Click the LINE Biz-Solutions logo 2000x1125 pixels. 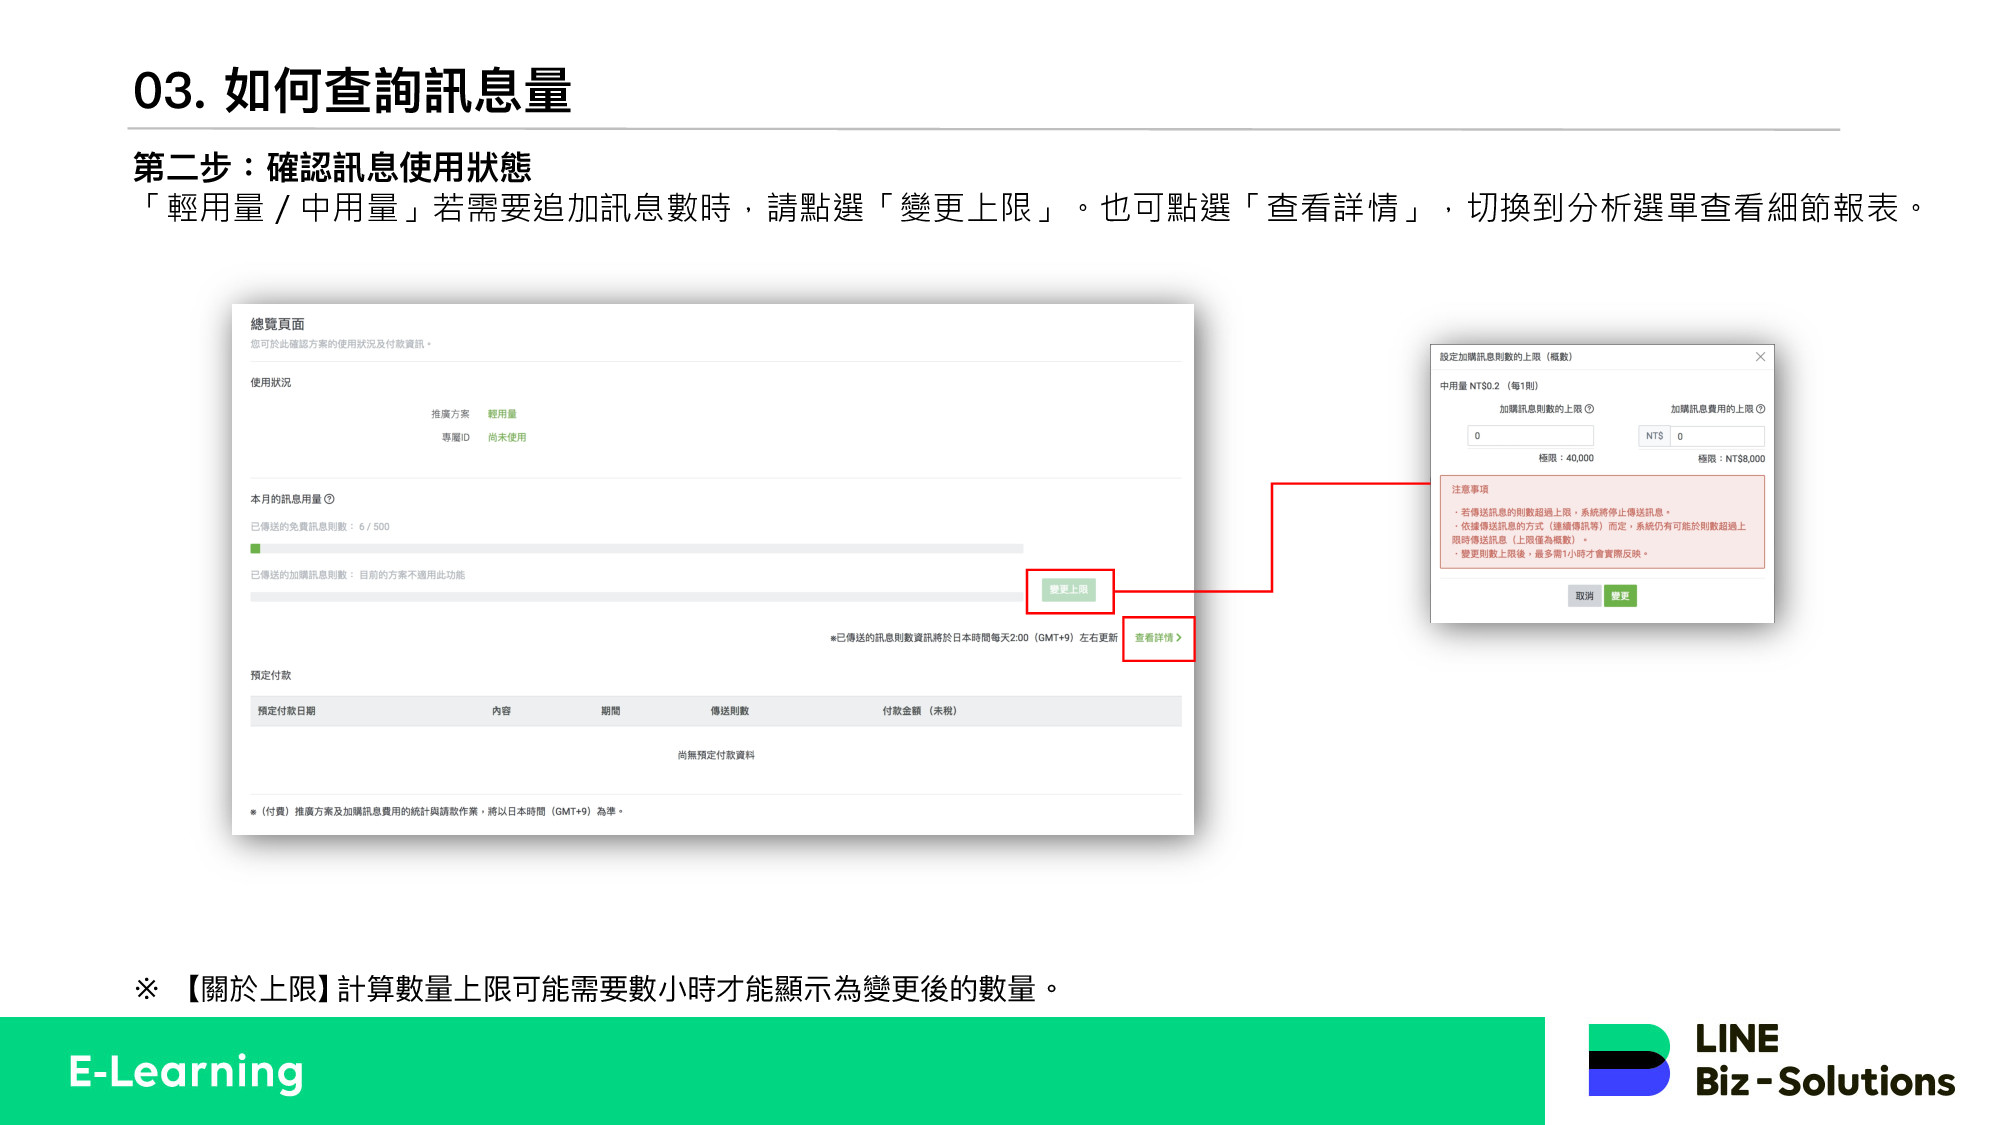[1770, 1061]
